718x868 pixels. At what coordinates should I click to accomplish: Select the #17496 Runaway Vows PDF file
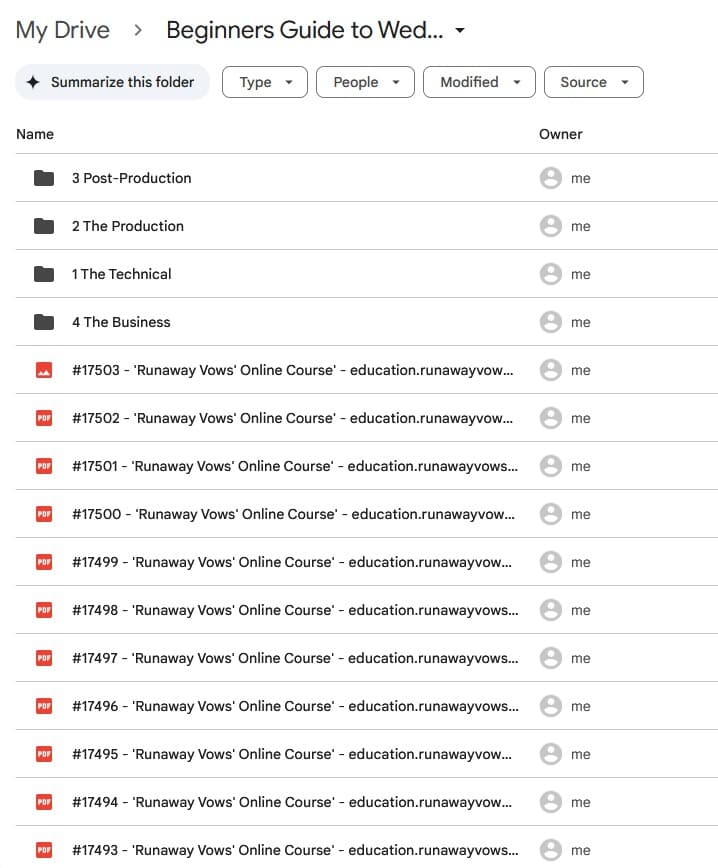click(x=294, y=706)
